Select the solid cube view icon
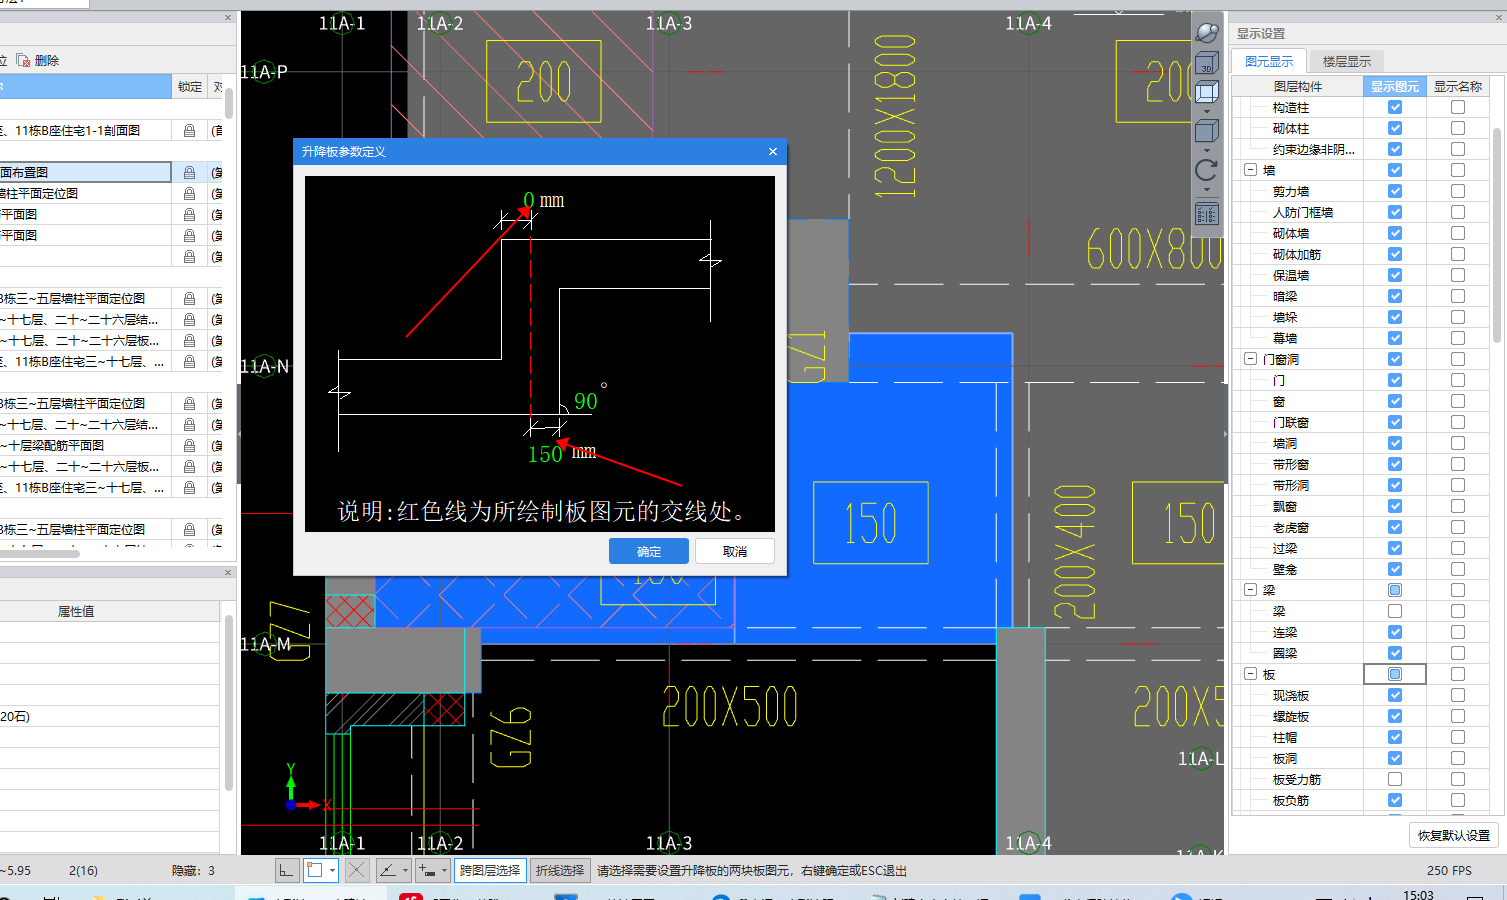The image size is (1507, 900). pos(1207,131)
